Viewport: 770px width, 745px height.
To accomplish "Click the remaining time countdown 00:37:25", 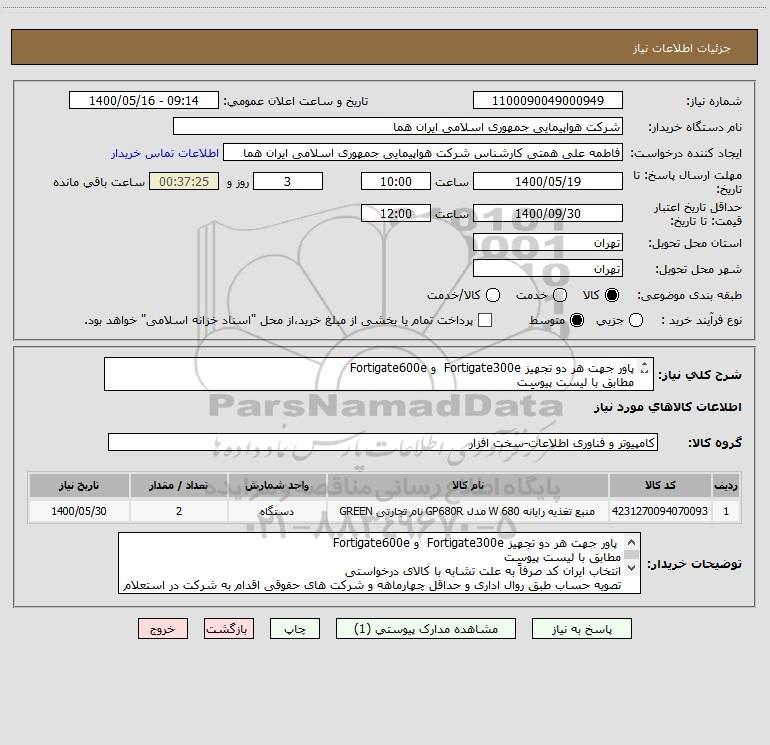I will 184,181.
